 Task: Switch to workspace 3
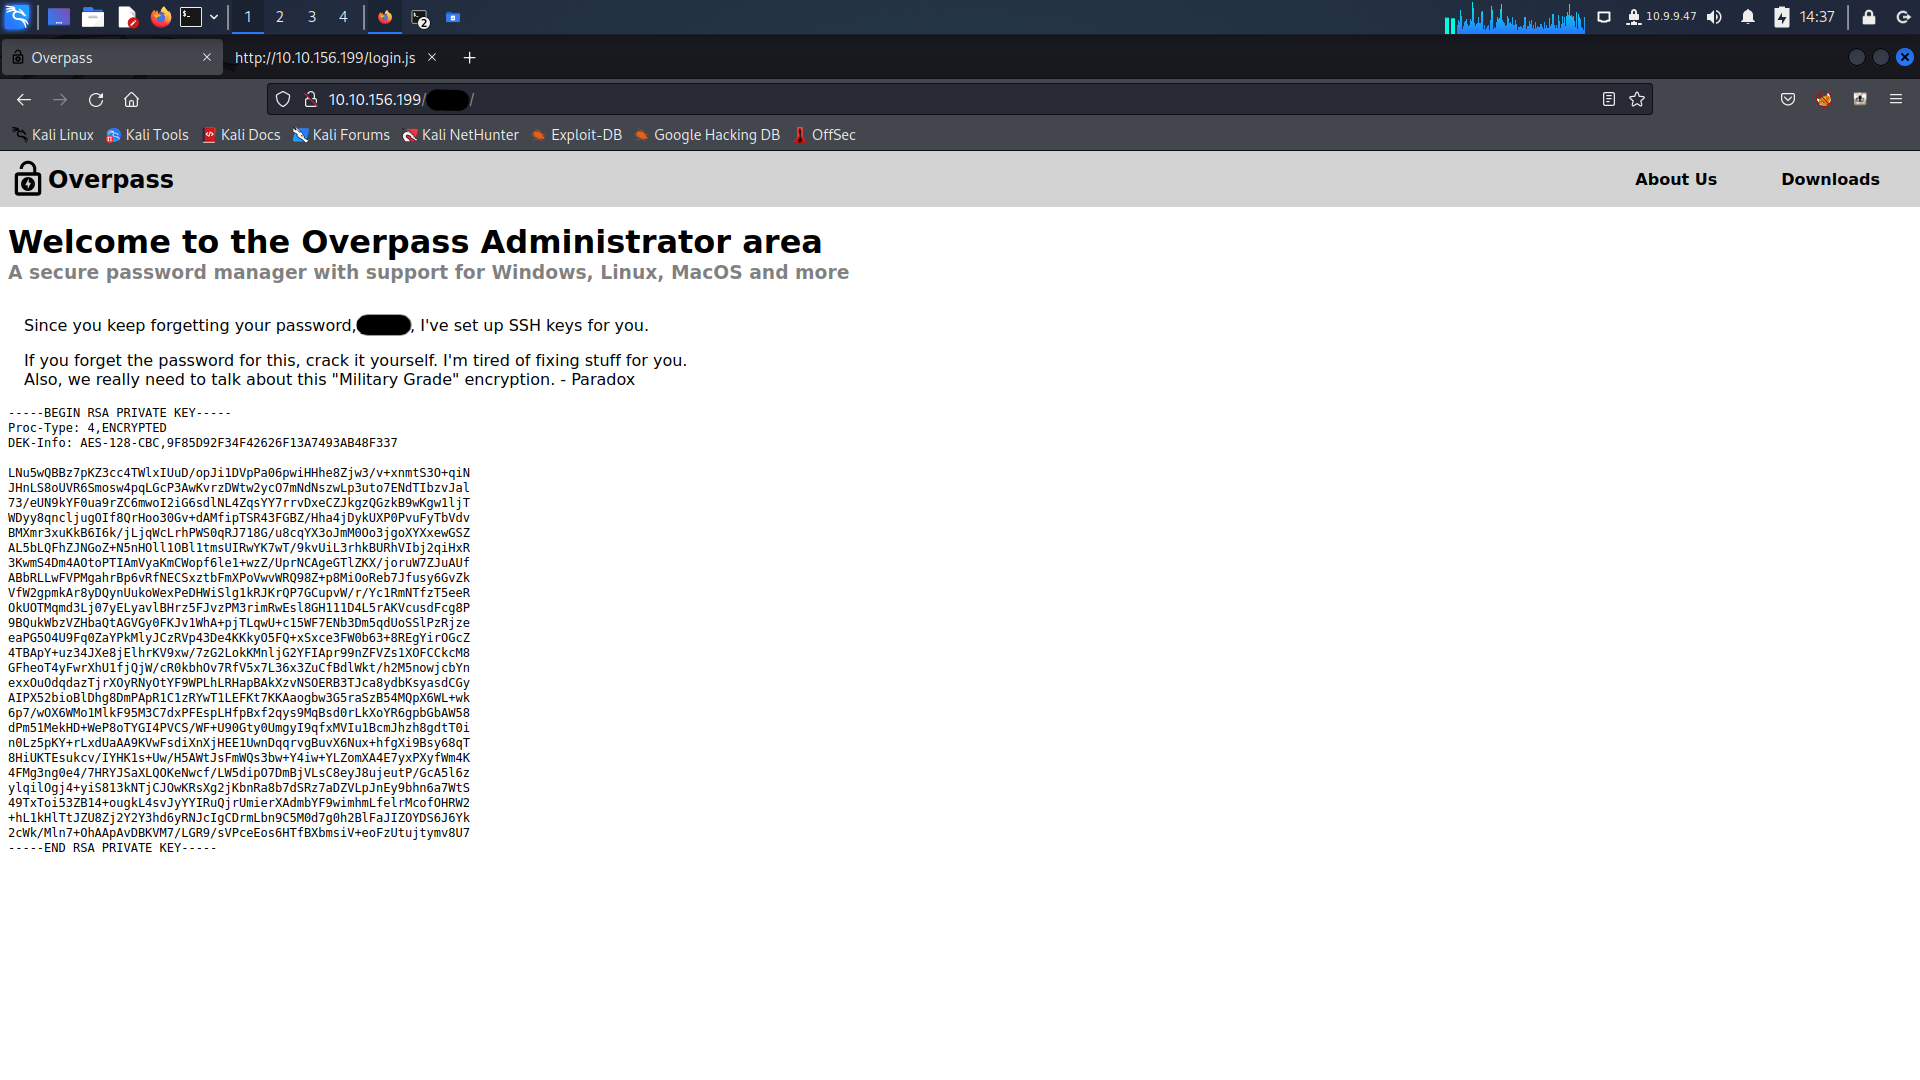[312, 17]
